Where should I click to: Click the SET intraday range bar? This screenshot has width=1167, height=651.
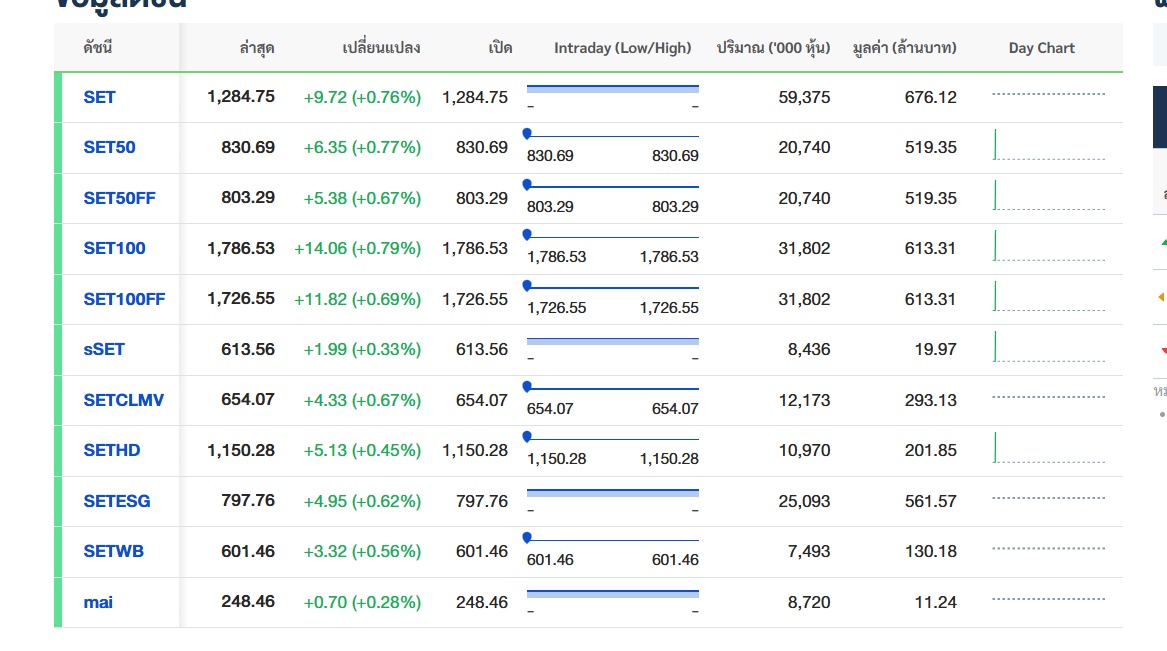point(612,89)
